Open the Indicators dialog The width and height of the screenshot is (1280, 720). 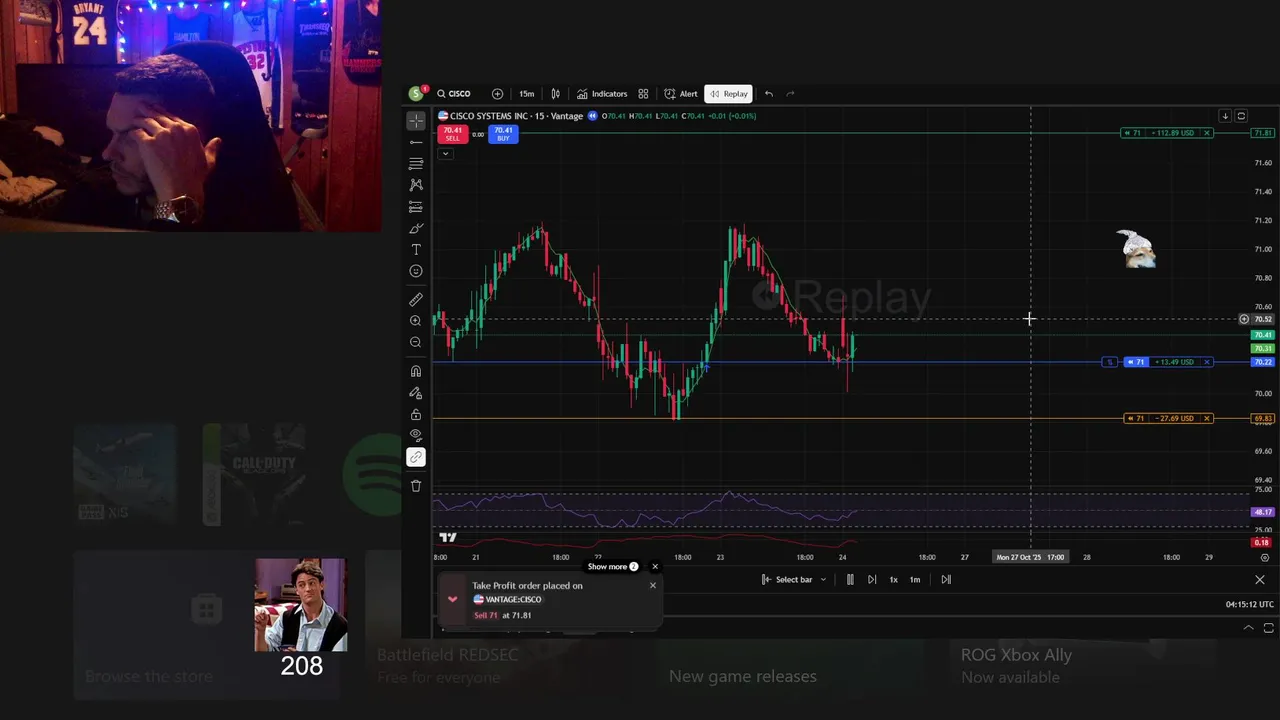click(602, 94)
